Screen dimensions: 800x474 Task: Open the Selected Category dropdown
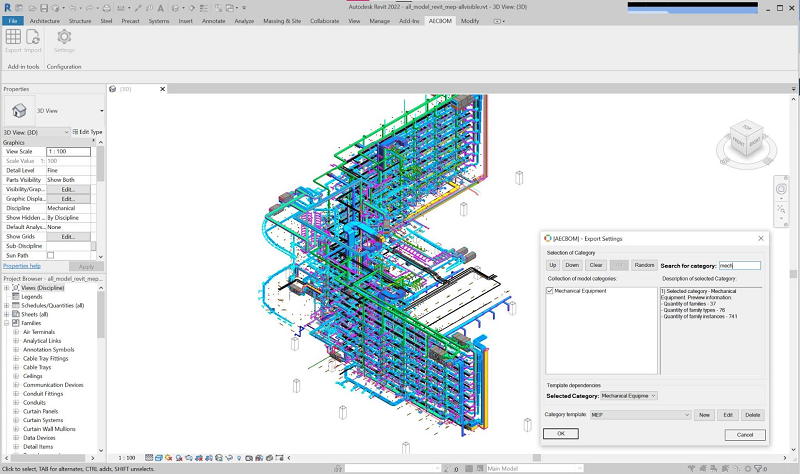click(629, 396)
